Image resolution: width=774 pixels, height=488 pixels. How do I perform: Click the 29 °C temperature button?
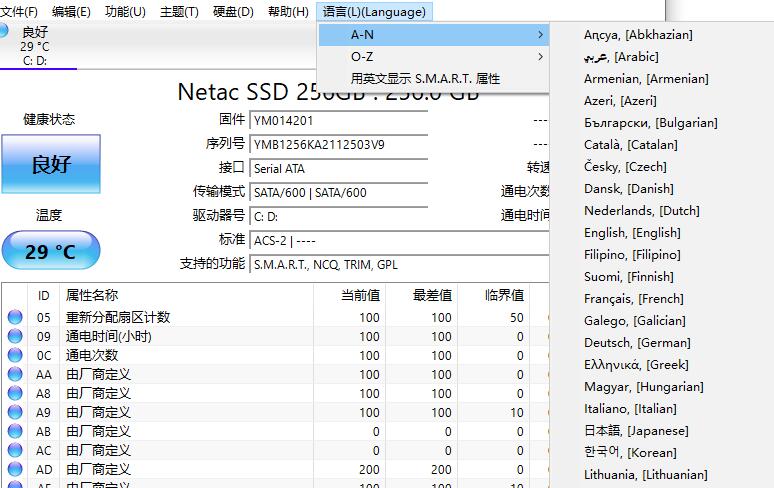[51, 251]
